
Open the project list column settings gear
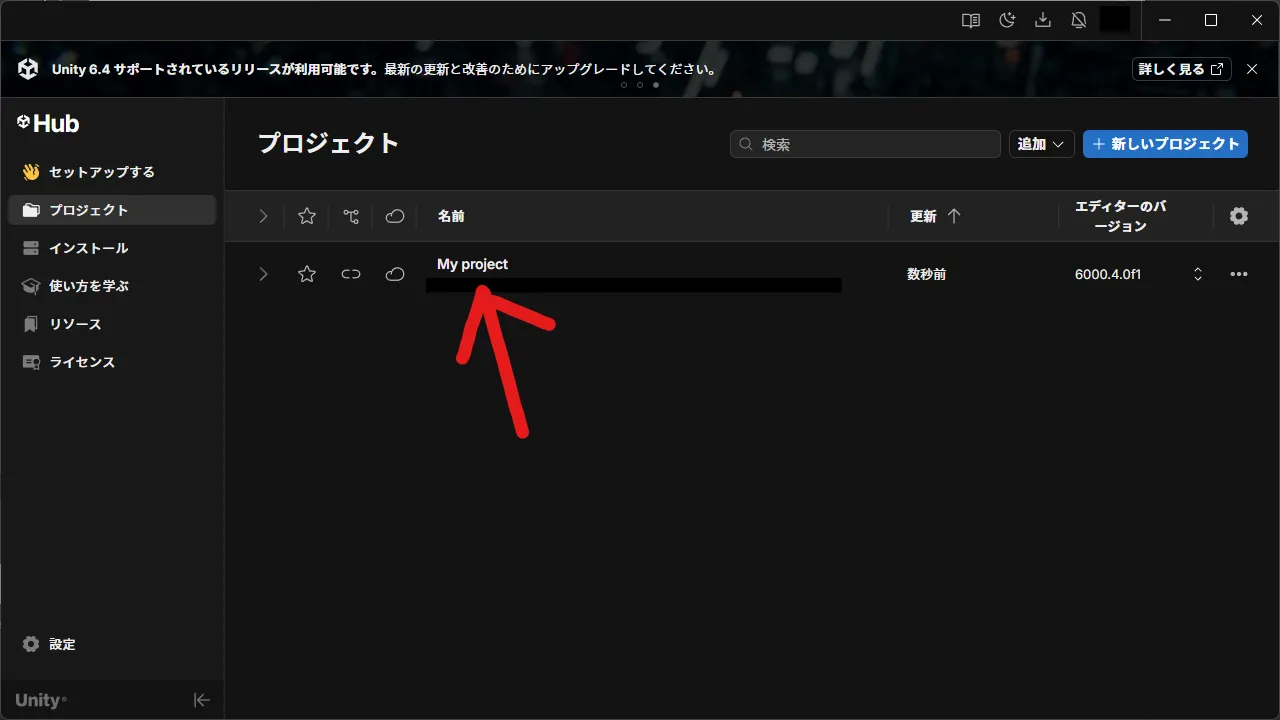[1239, 216]
